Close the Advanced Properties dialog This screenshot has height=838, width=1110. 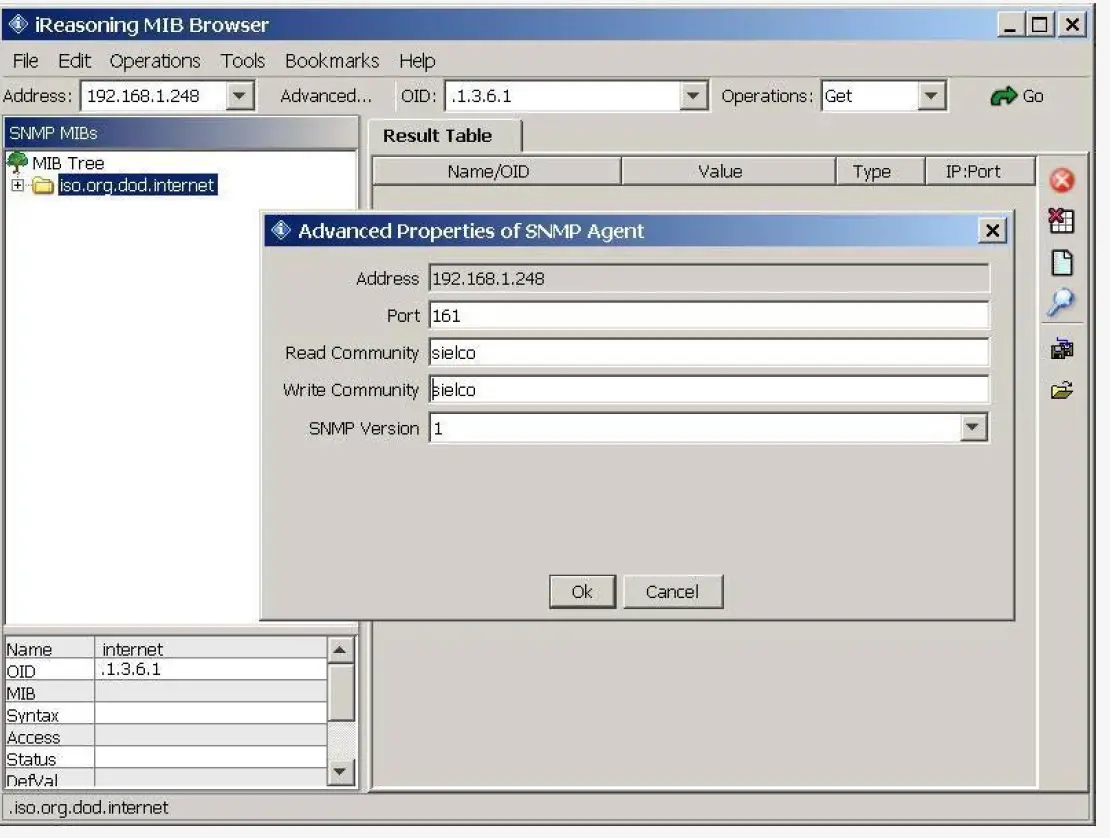[x=992, y=231]
